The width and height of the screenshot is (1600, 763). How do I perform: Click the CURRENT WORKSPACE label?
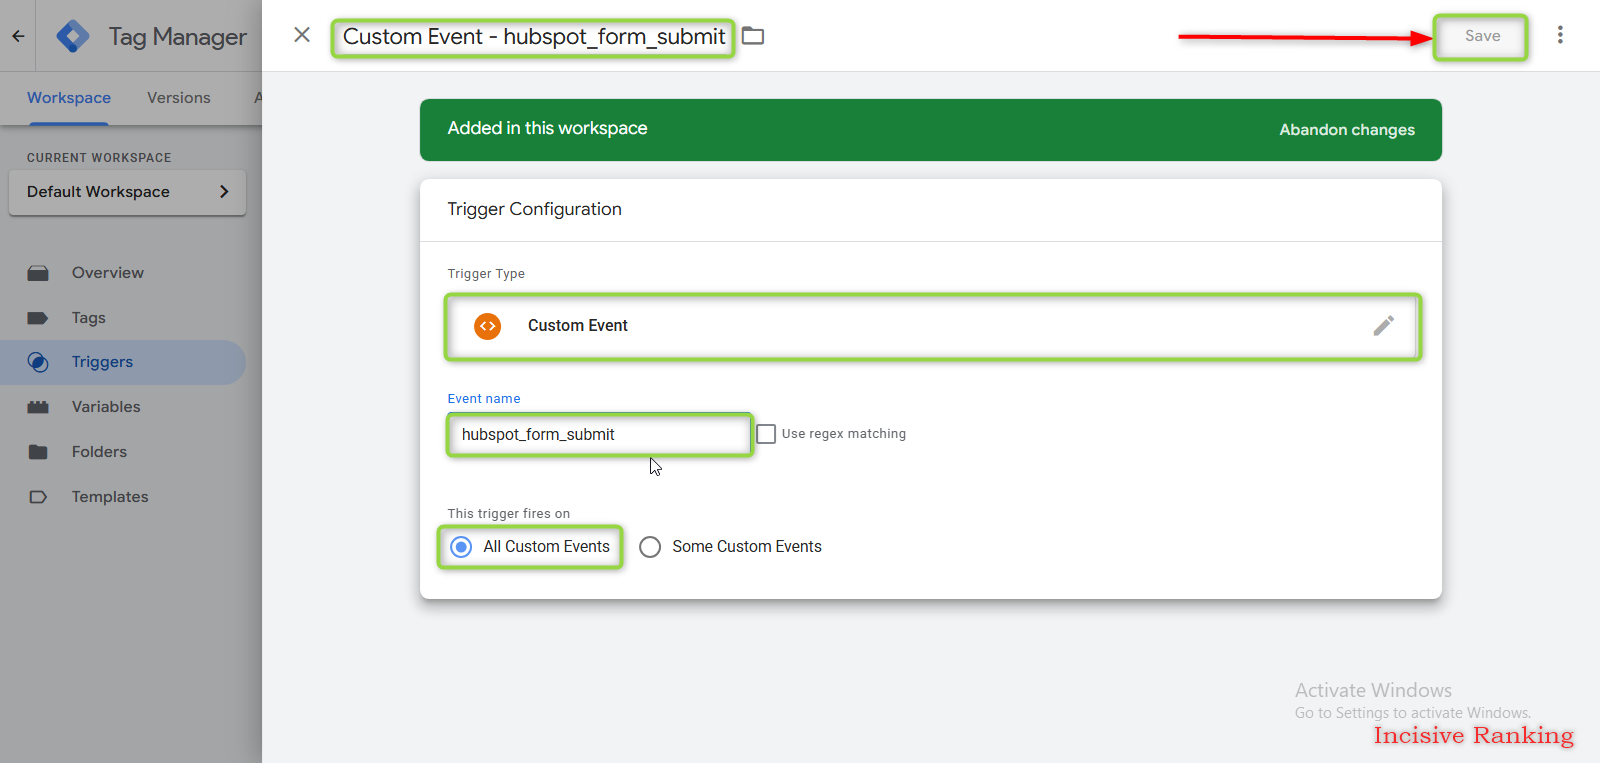point(99,158)
